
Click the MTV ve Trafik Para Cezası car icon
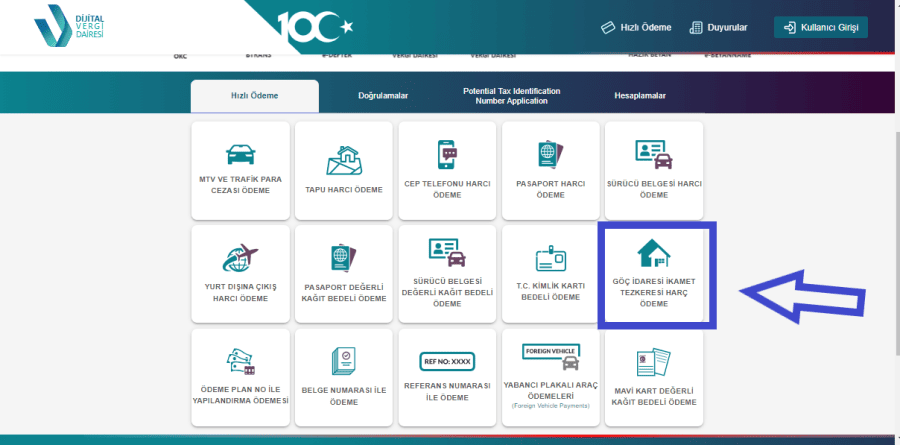(x=241, y=155)
